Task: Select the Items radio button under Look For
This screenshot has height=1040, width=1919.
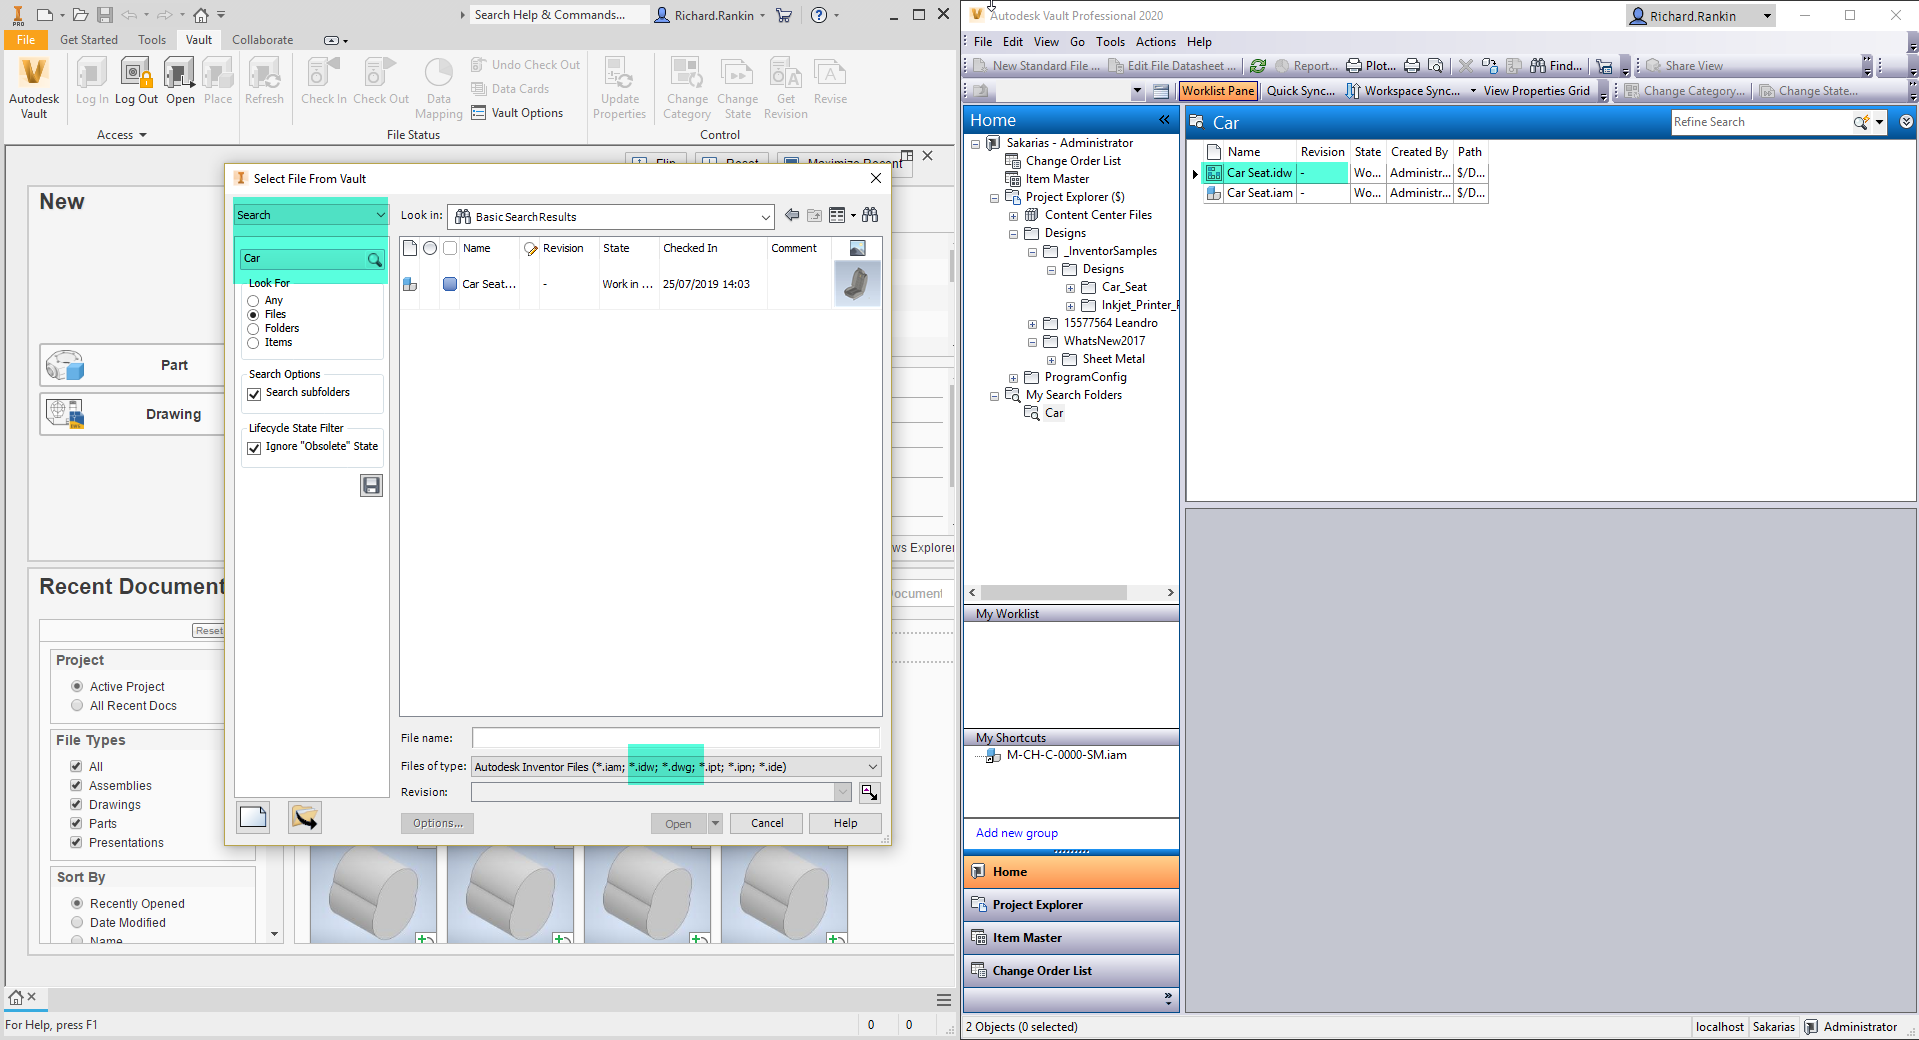Action: 253,343
